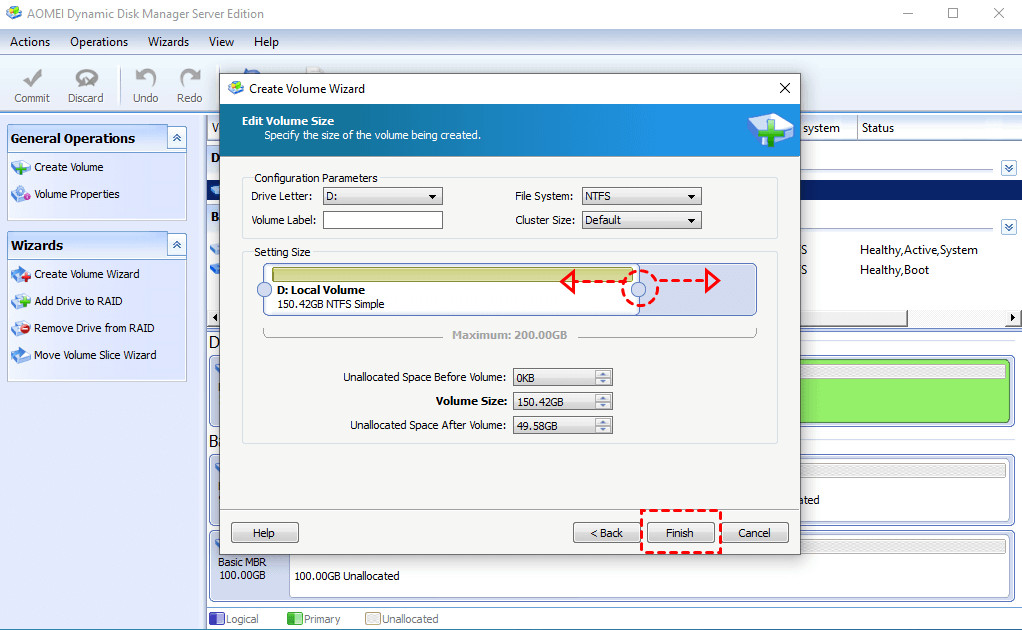The image size is (1022, 630).
Task: Click the Move Volume Slice Wizard icon
Action: [x=21, y=355]
